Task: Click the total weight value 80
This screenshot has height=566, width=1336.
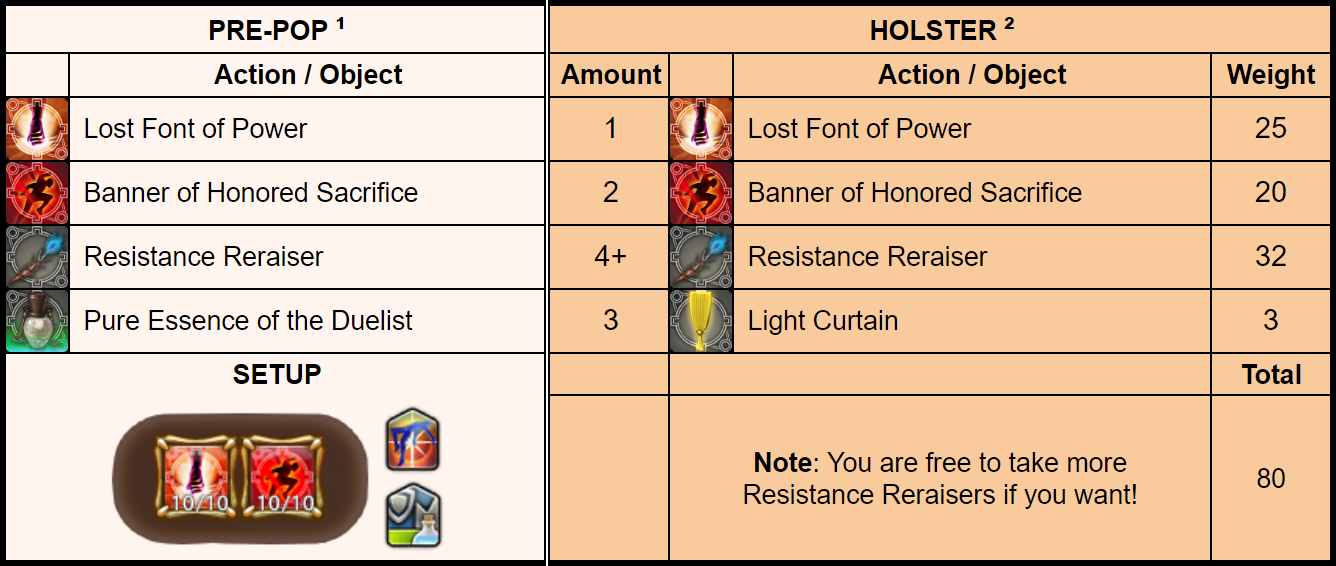Action: [x=1271, y=478]
